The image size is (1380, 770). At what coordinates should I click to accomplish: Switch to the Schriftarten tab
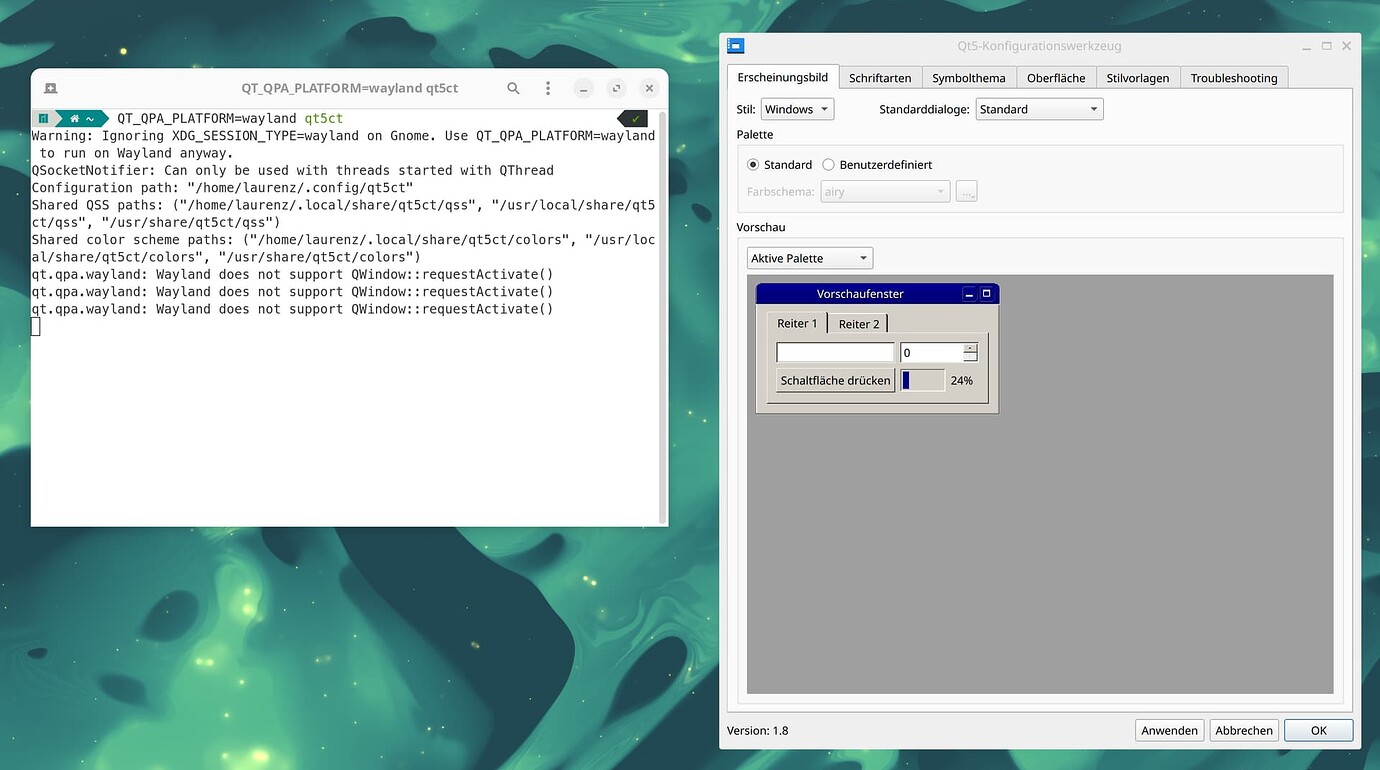pyautogui.click(x=880, y=77)
